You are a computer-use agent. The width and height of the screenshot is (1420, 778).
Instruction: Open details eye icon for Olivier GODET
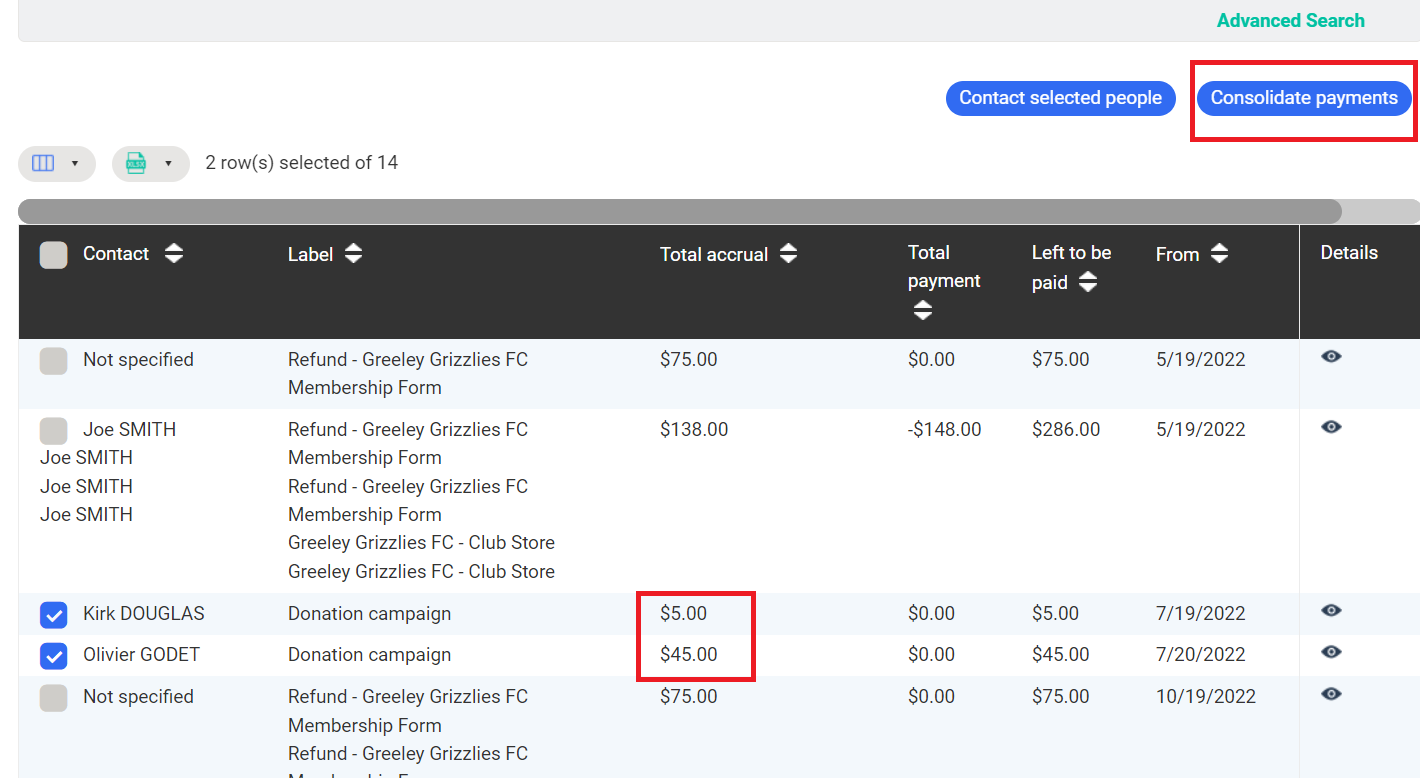click(x=1330, y=652)
